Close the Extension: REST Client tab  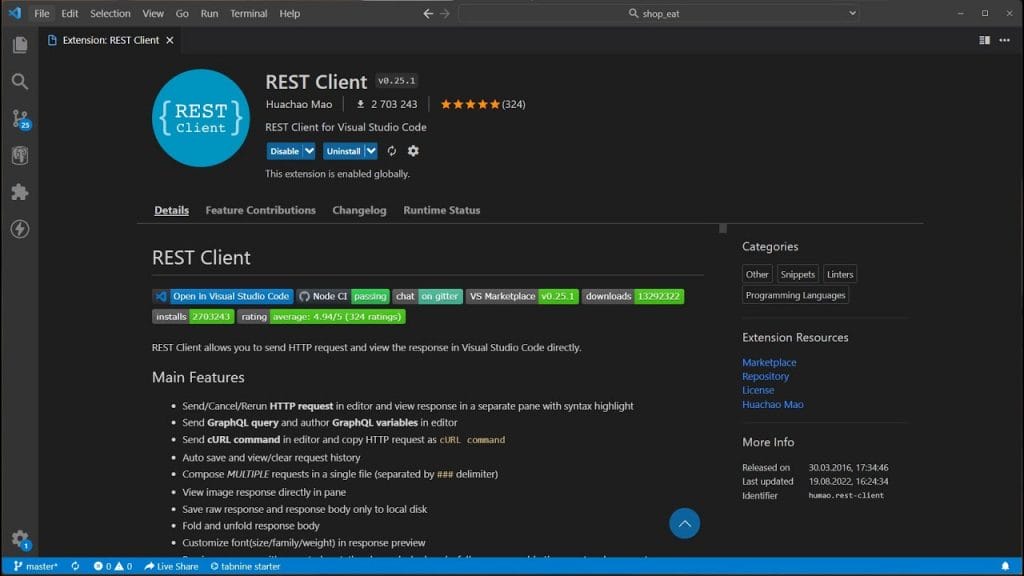[170, 40]
